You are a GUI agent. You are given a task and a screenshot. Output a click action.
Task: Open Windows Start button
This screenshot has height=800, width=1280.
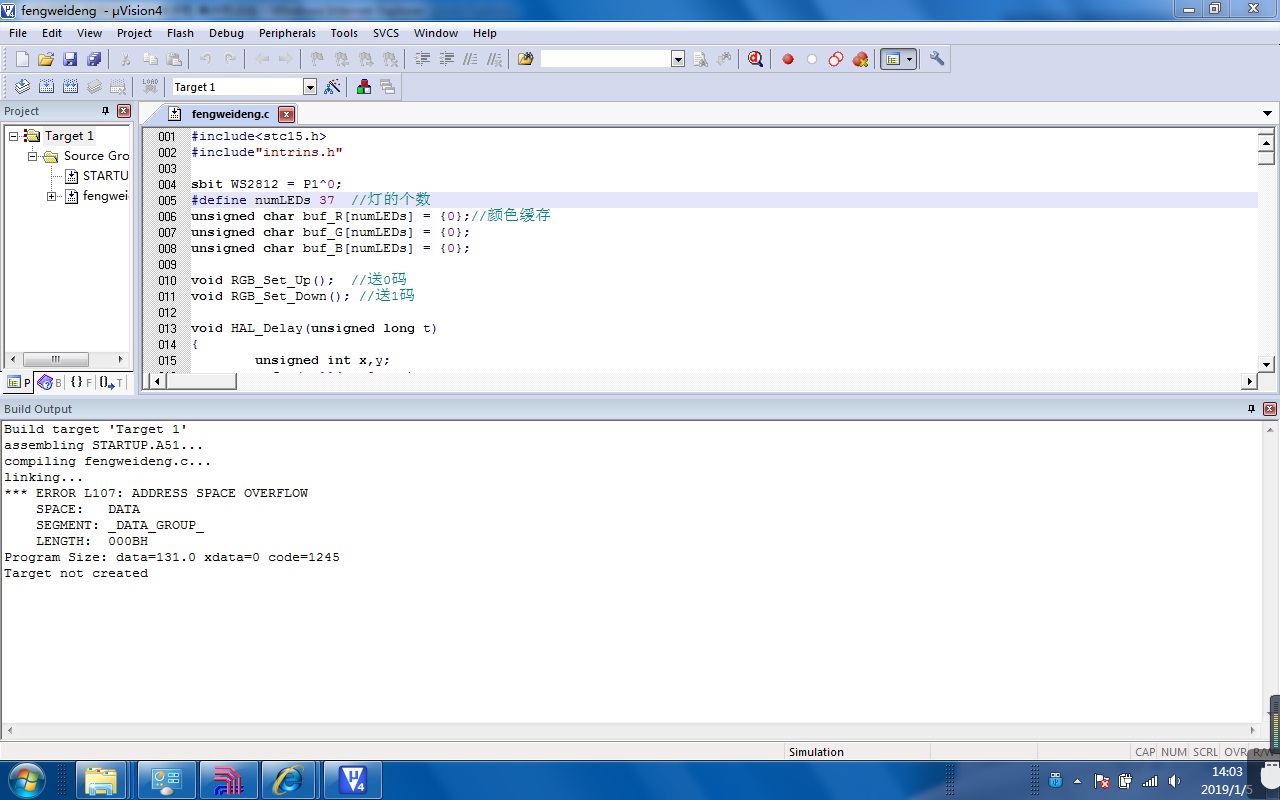(x=26, y=780)
